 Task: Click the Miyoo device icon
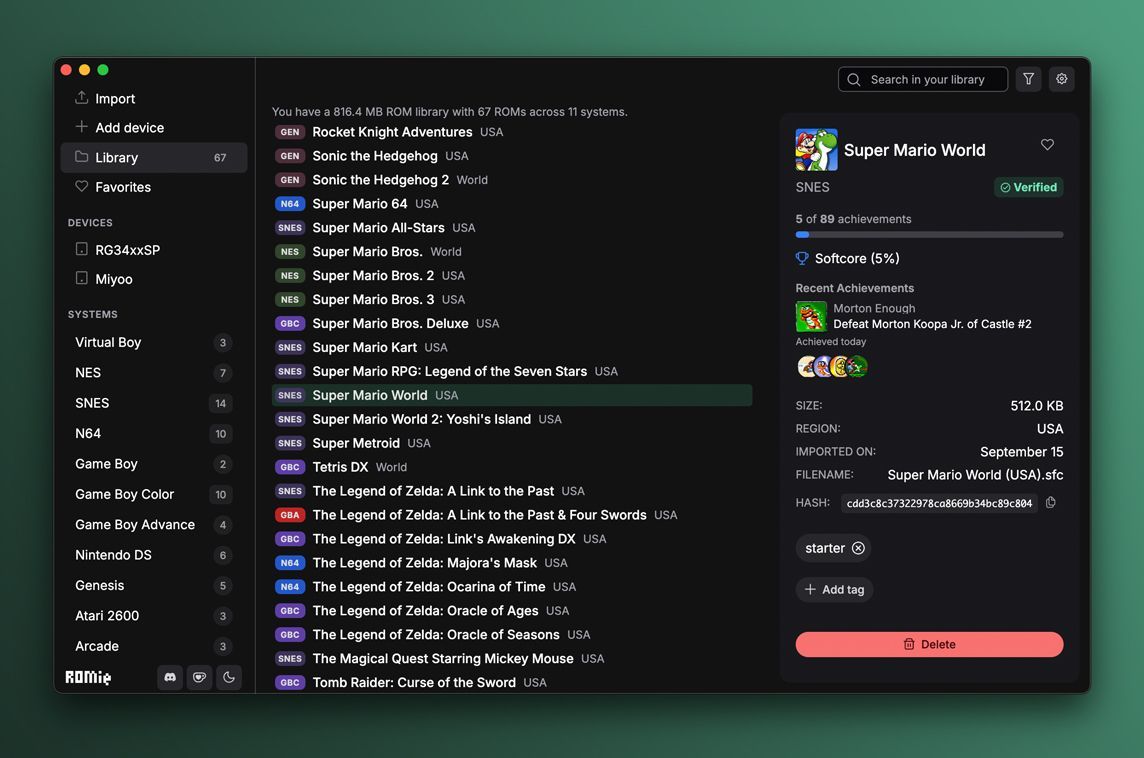82,279
